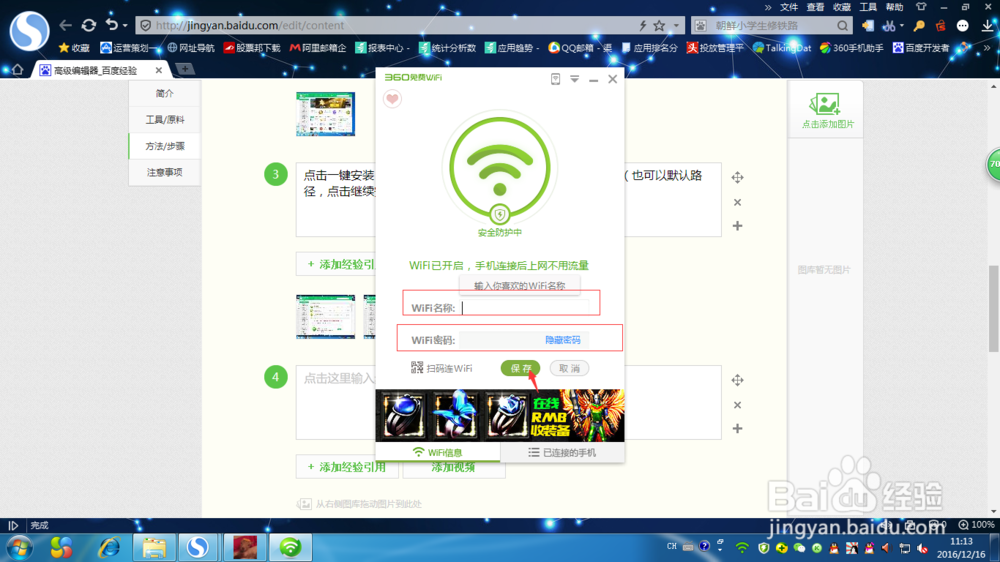This screenshot has height=562, width=1000.
Task: Click the undo close-tab arrow icon
Action: tap(112, 25)
